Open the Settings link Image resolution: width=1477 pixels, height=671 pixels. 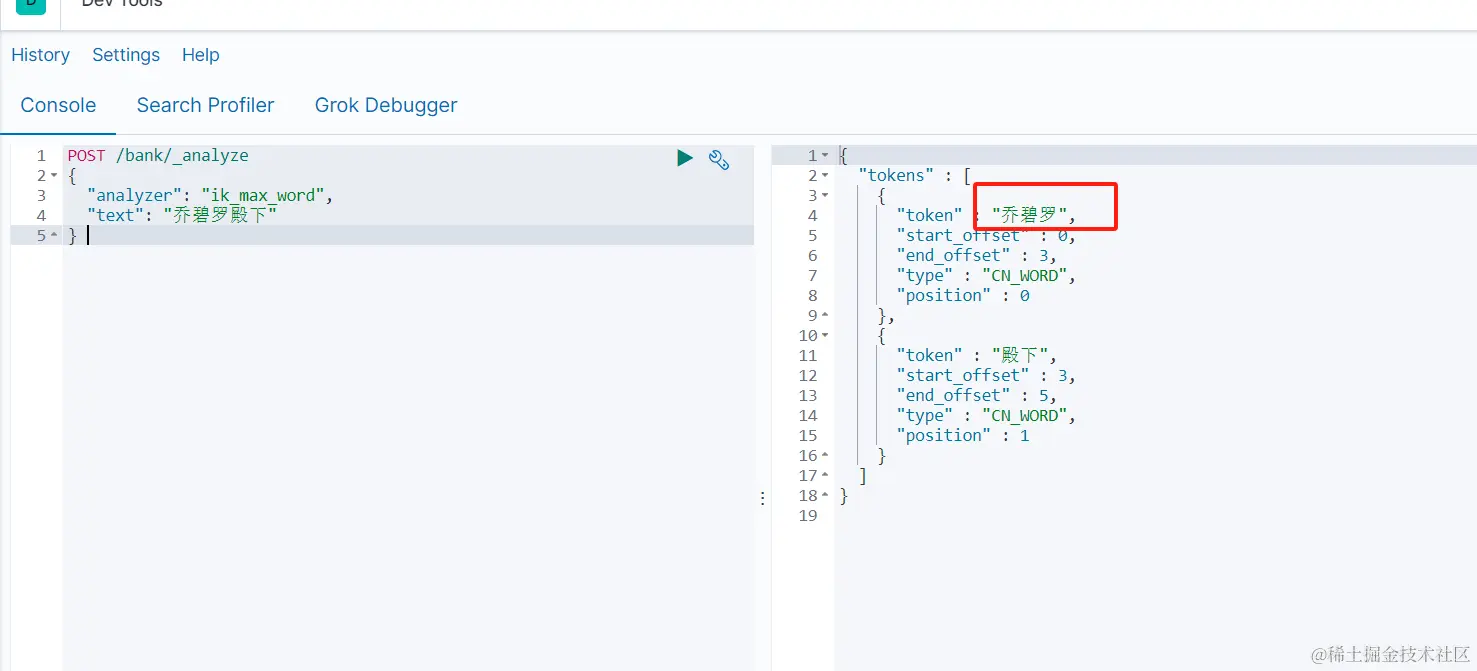coord(126,55)
